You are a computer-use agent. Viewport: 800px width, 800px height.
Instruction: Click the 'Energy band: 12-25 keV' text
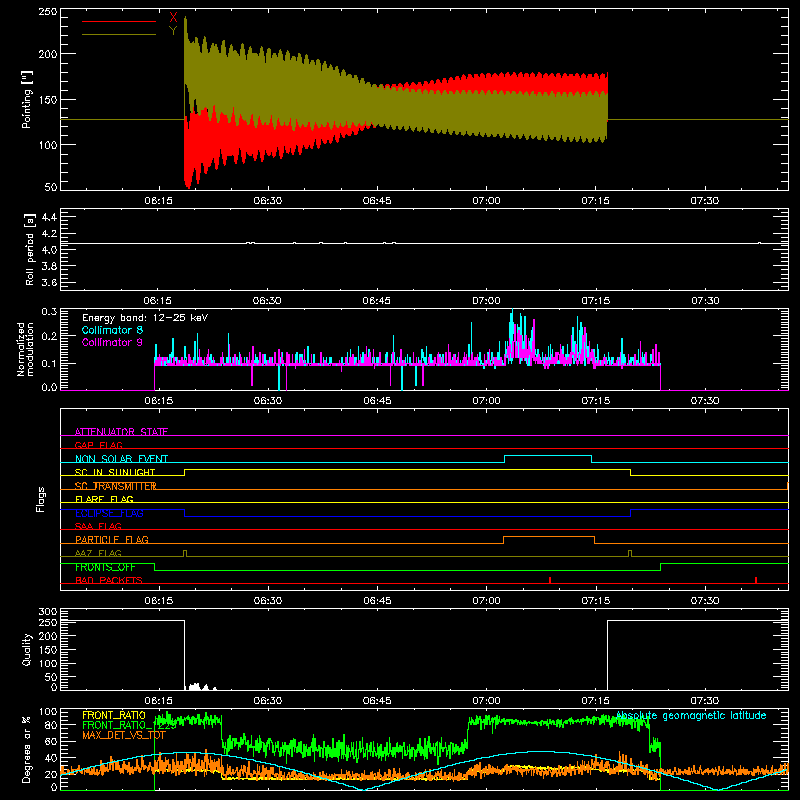145,318
